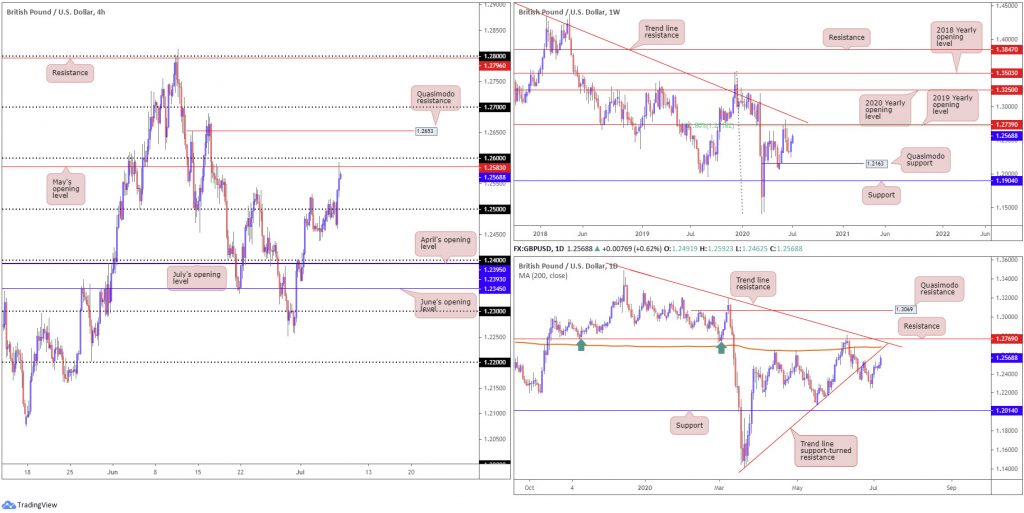The height and width of the screenshot is (513, 1024).
Task: Click the TradingView logo icon
Action: (8, 505)
